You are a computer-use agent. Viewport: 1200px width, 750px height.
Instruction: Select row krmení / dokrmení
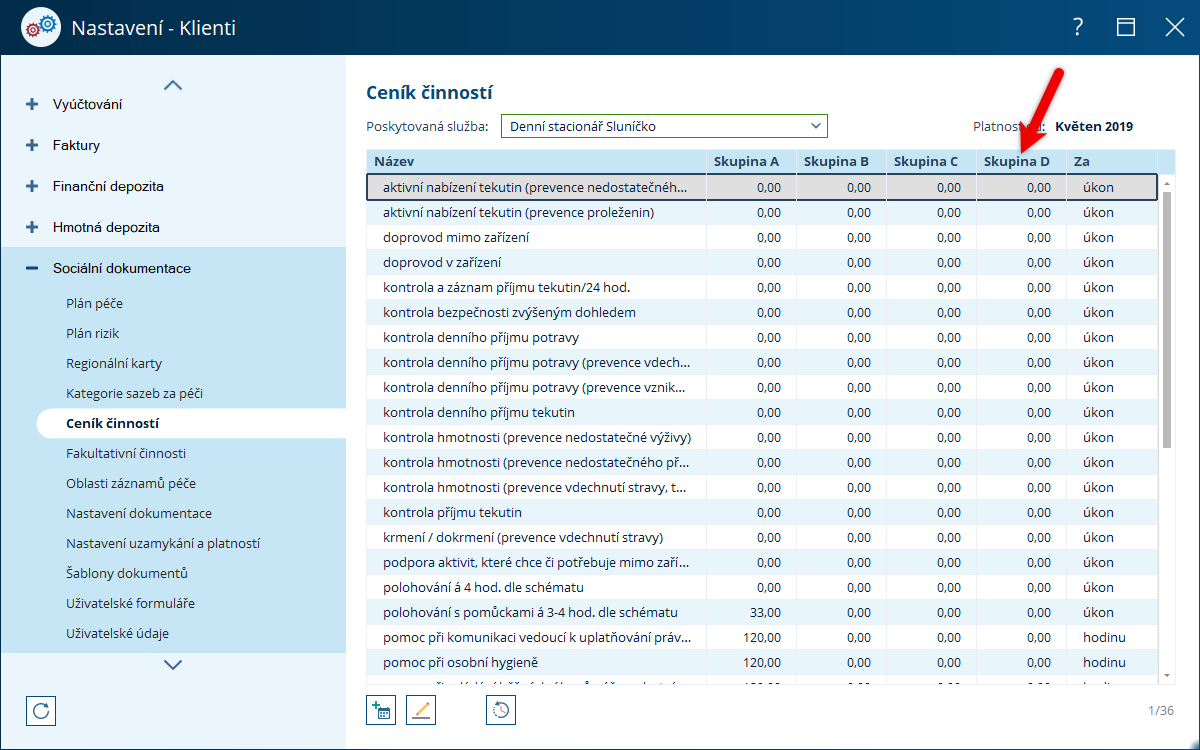click(x=762, y=538)
